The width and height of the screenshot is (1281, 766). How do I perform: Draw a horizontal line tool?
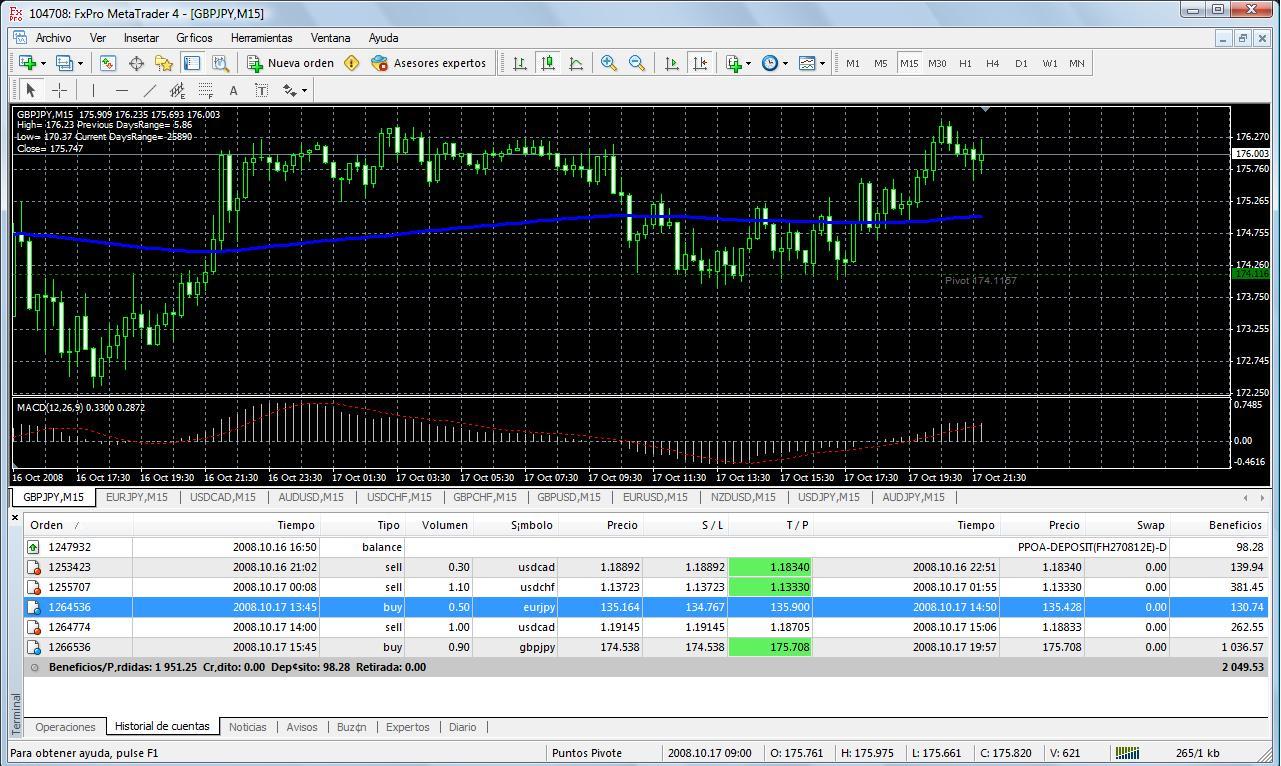tap(121, 90)
